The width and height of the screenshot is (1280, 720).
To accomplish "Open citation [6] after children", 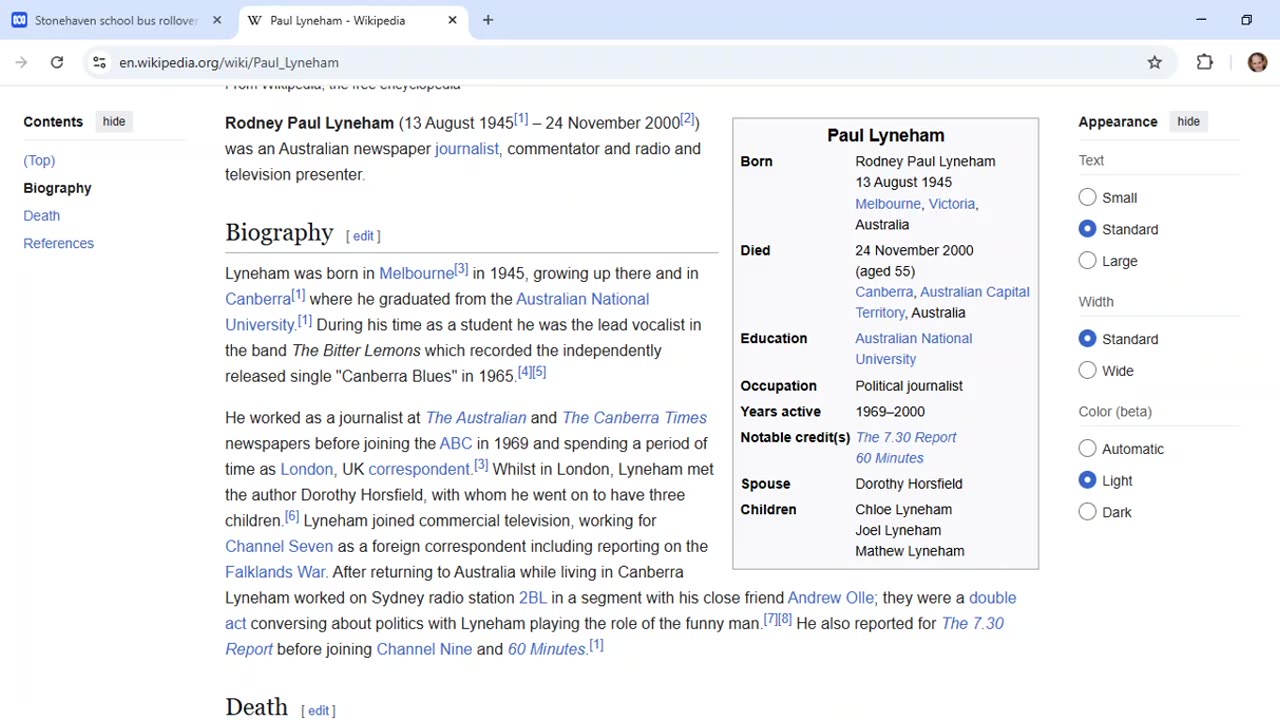I will [291, 516].
